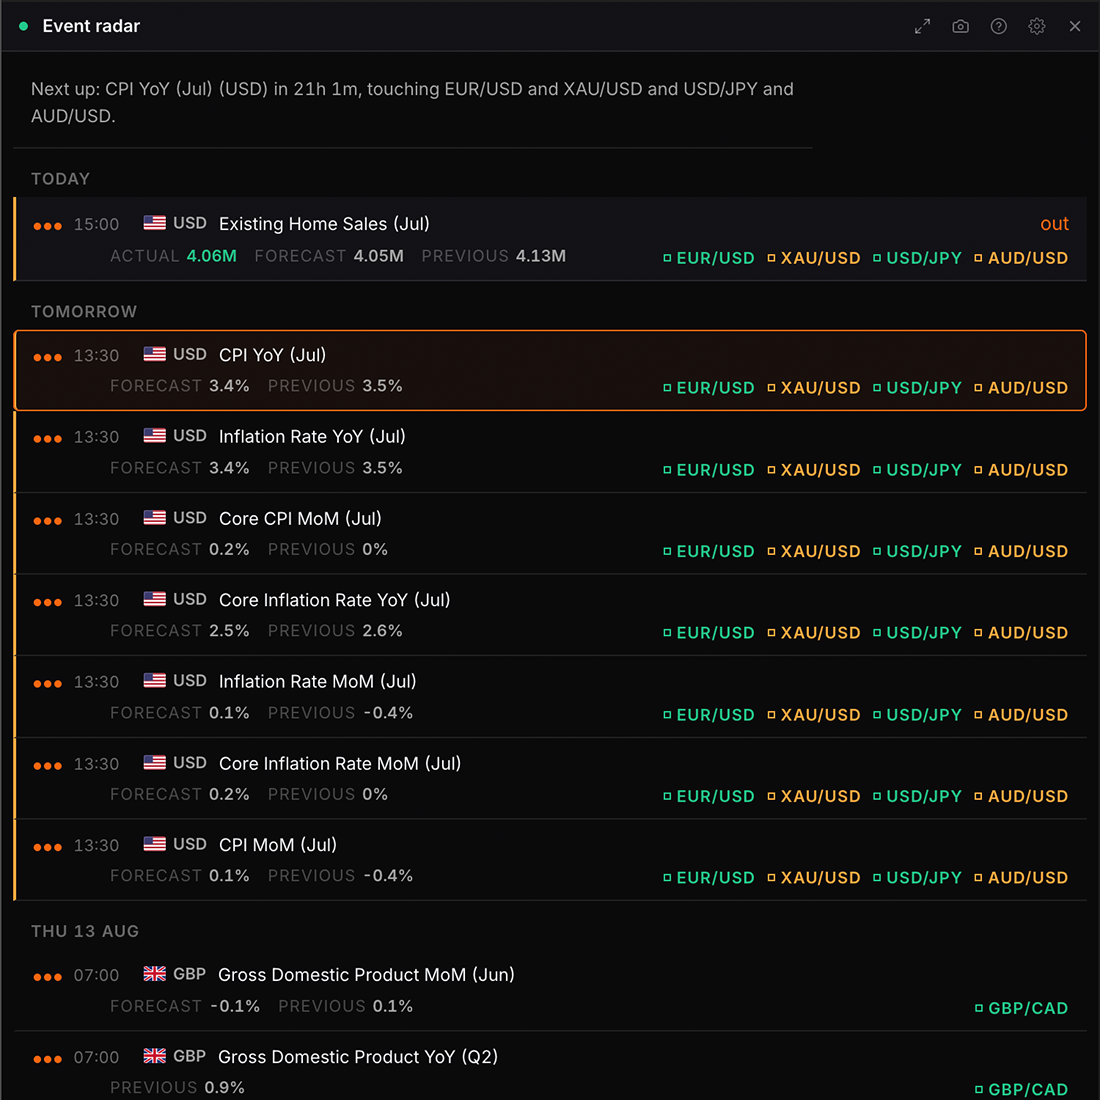The height and width of the screenshot is (1100, 1100).
Task: Open XAU/USD tag on CPI YoY row
Action: (x=814, y=388)
